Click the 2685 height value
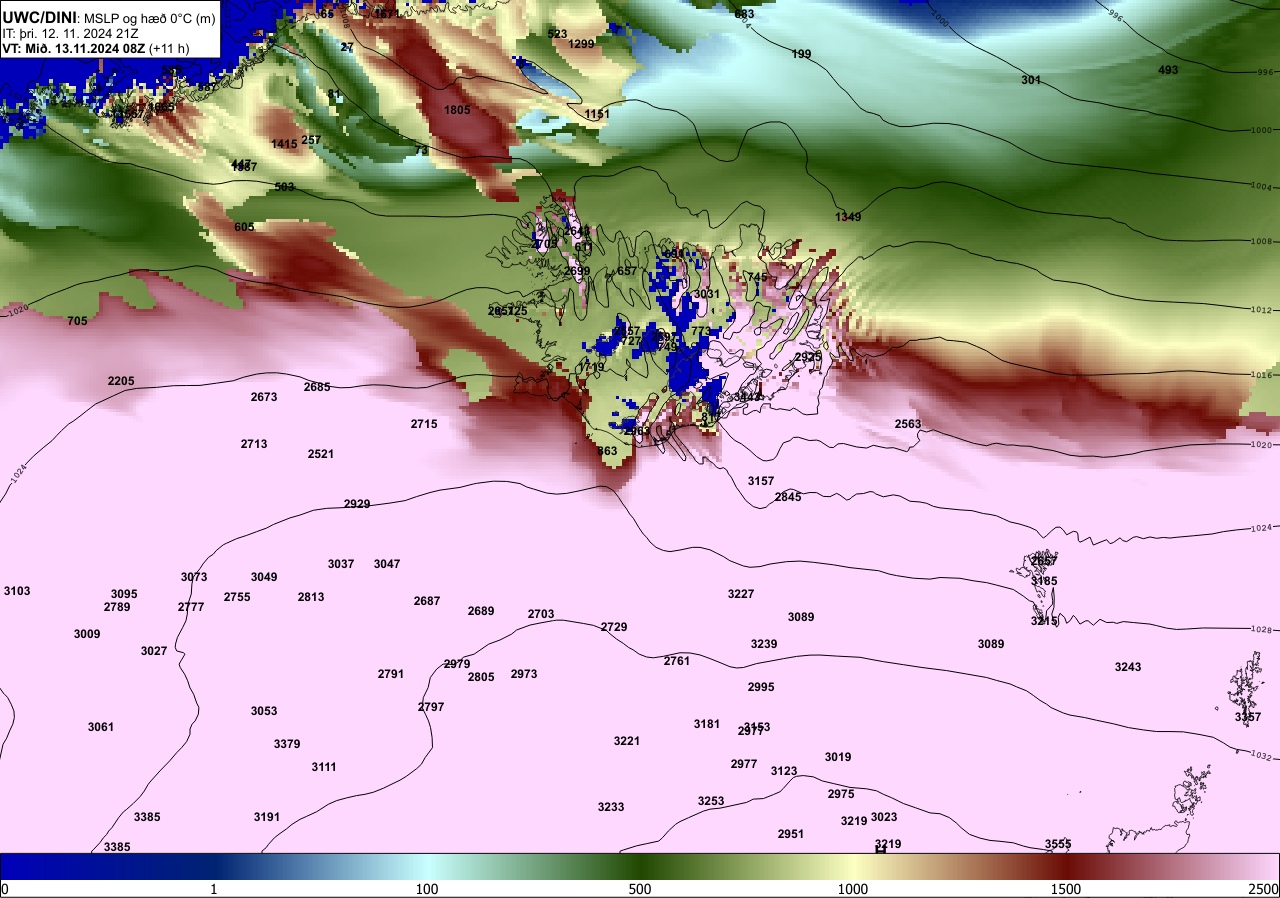The height and width of the screenshot is (898, 1280). click(317, 387)
